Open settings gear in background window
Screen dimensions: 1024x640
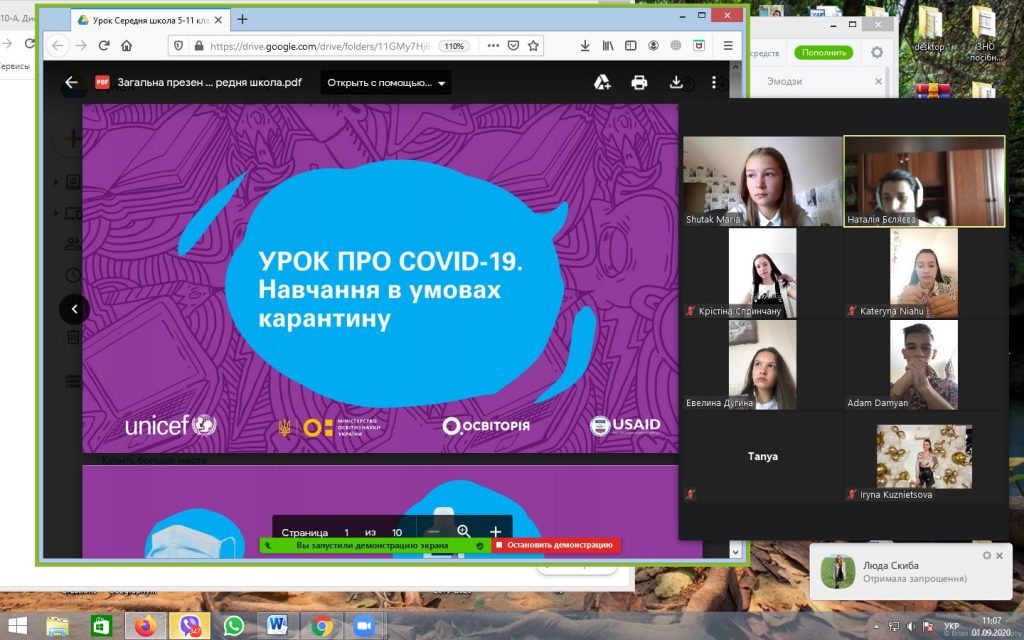[x=876, y=52]
